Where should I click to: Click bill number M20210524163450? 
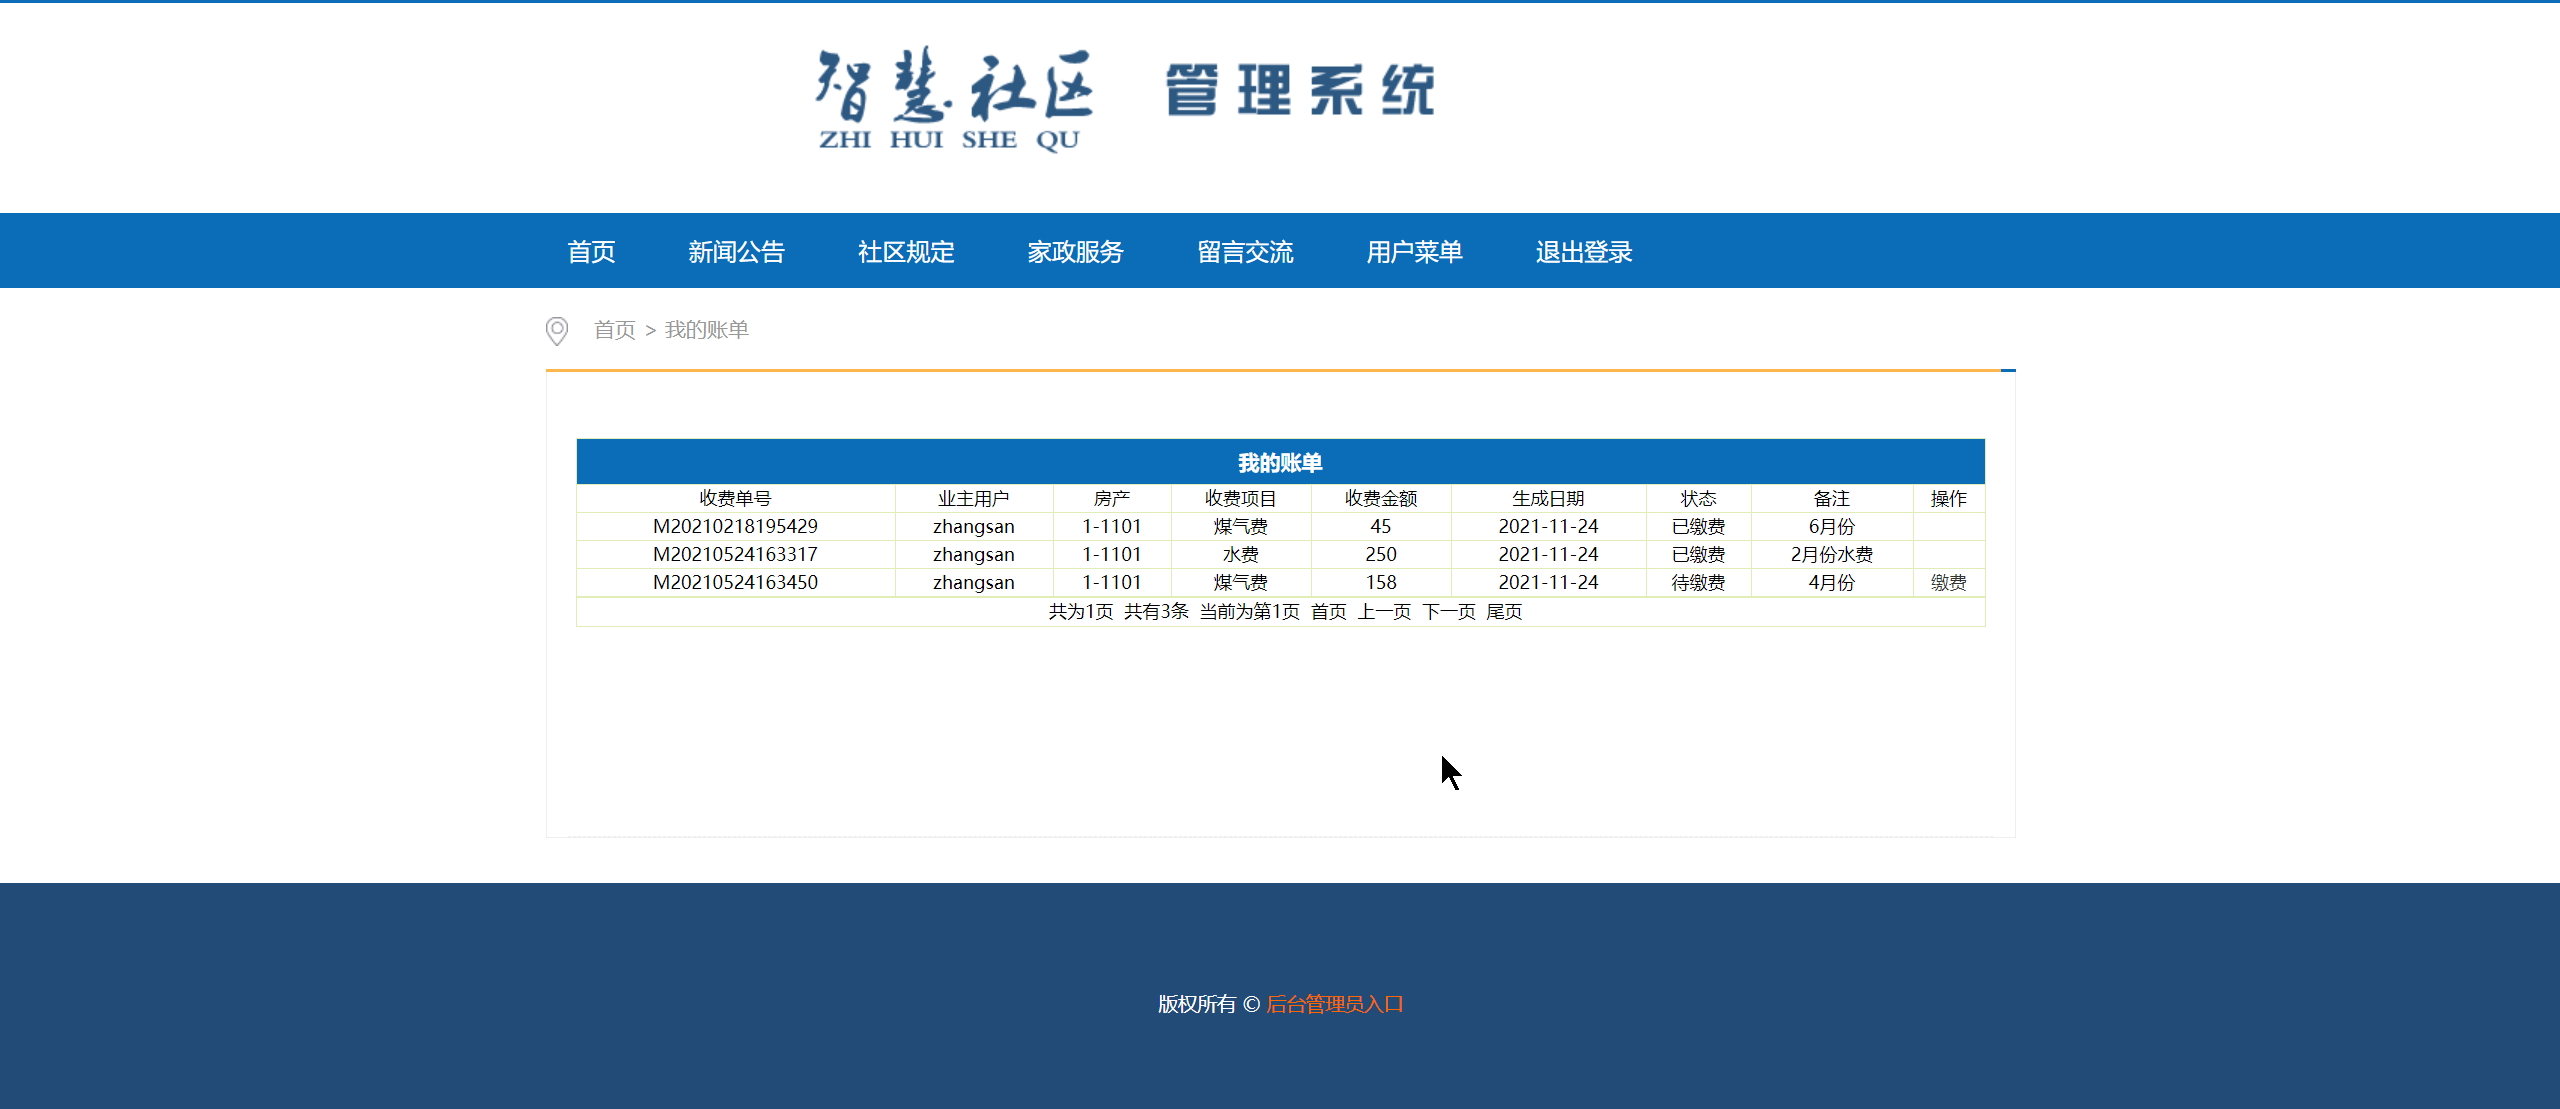click(735, 583)
